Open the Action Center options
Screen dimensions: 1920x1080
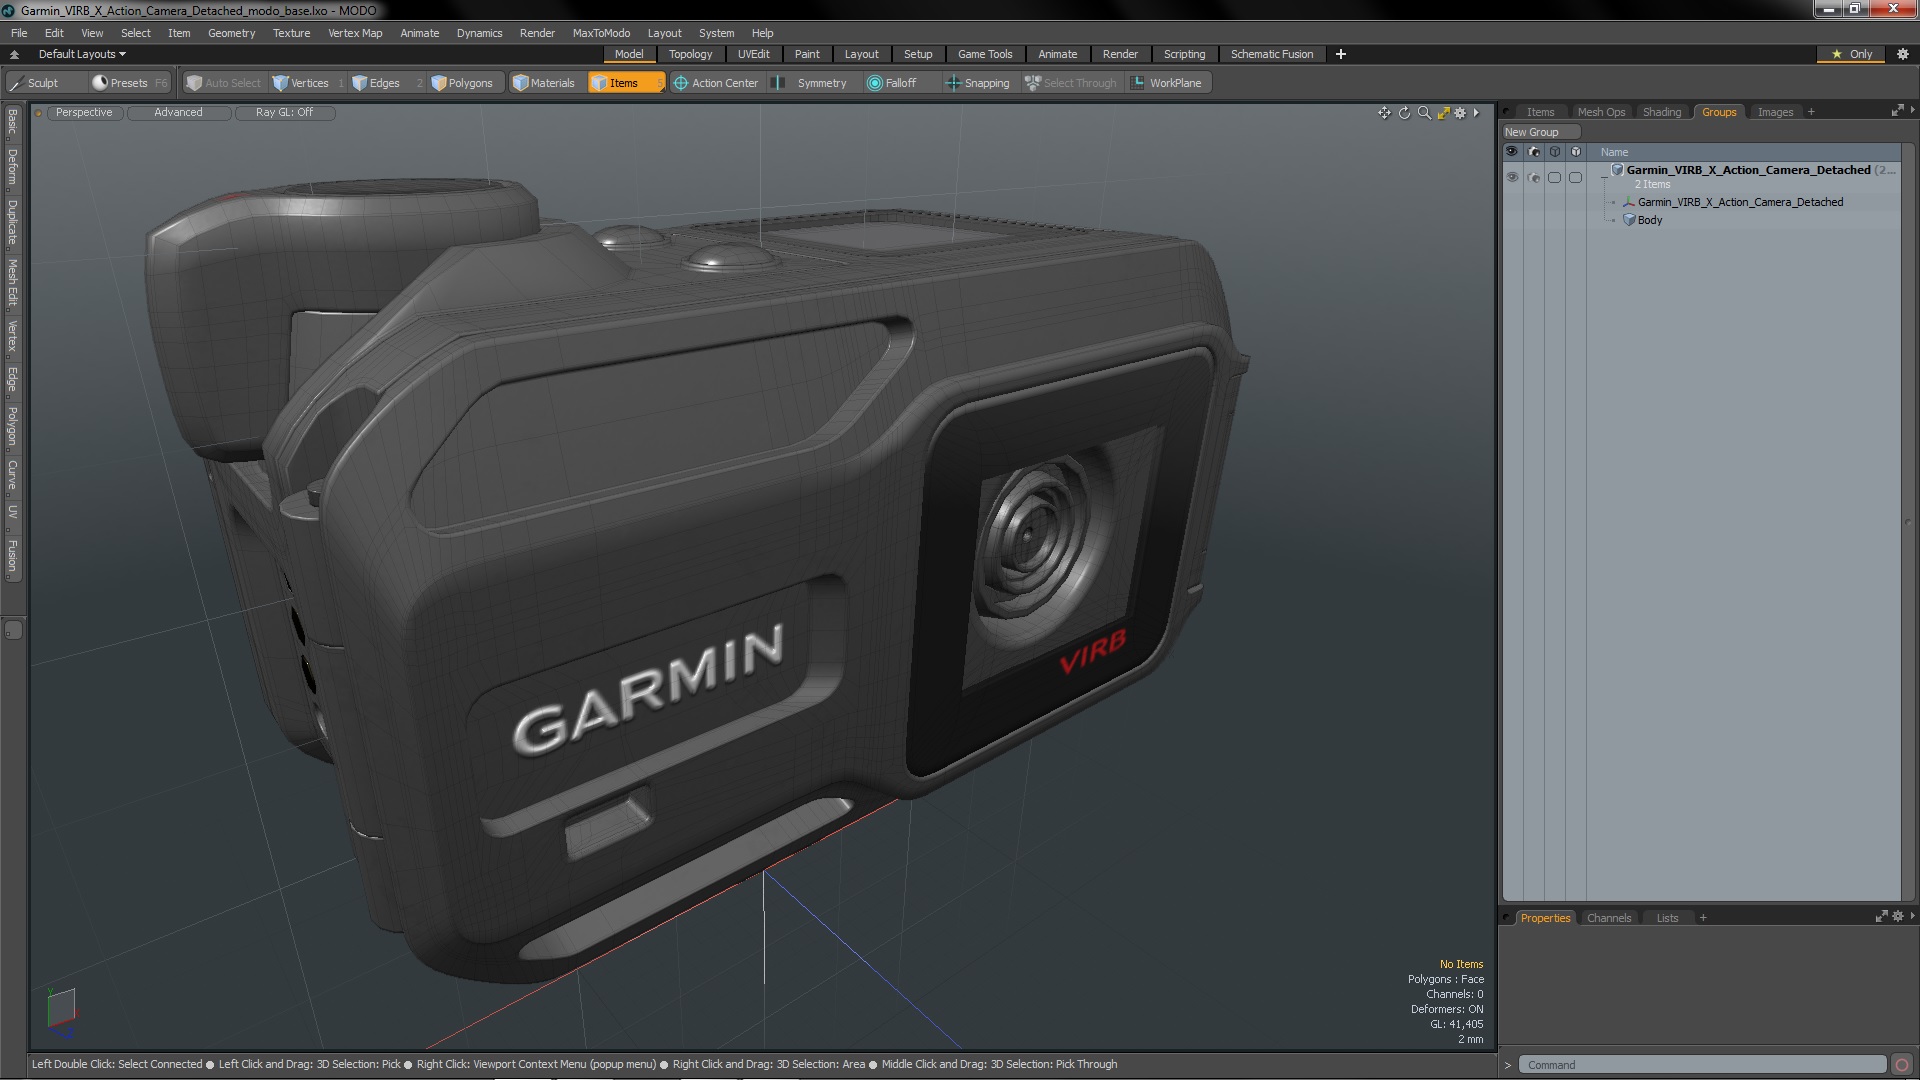pos(717,83)
